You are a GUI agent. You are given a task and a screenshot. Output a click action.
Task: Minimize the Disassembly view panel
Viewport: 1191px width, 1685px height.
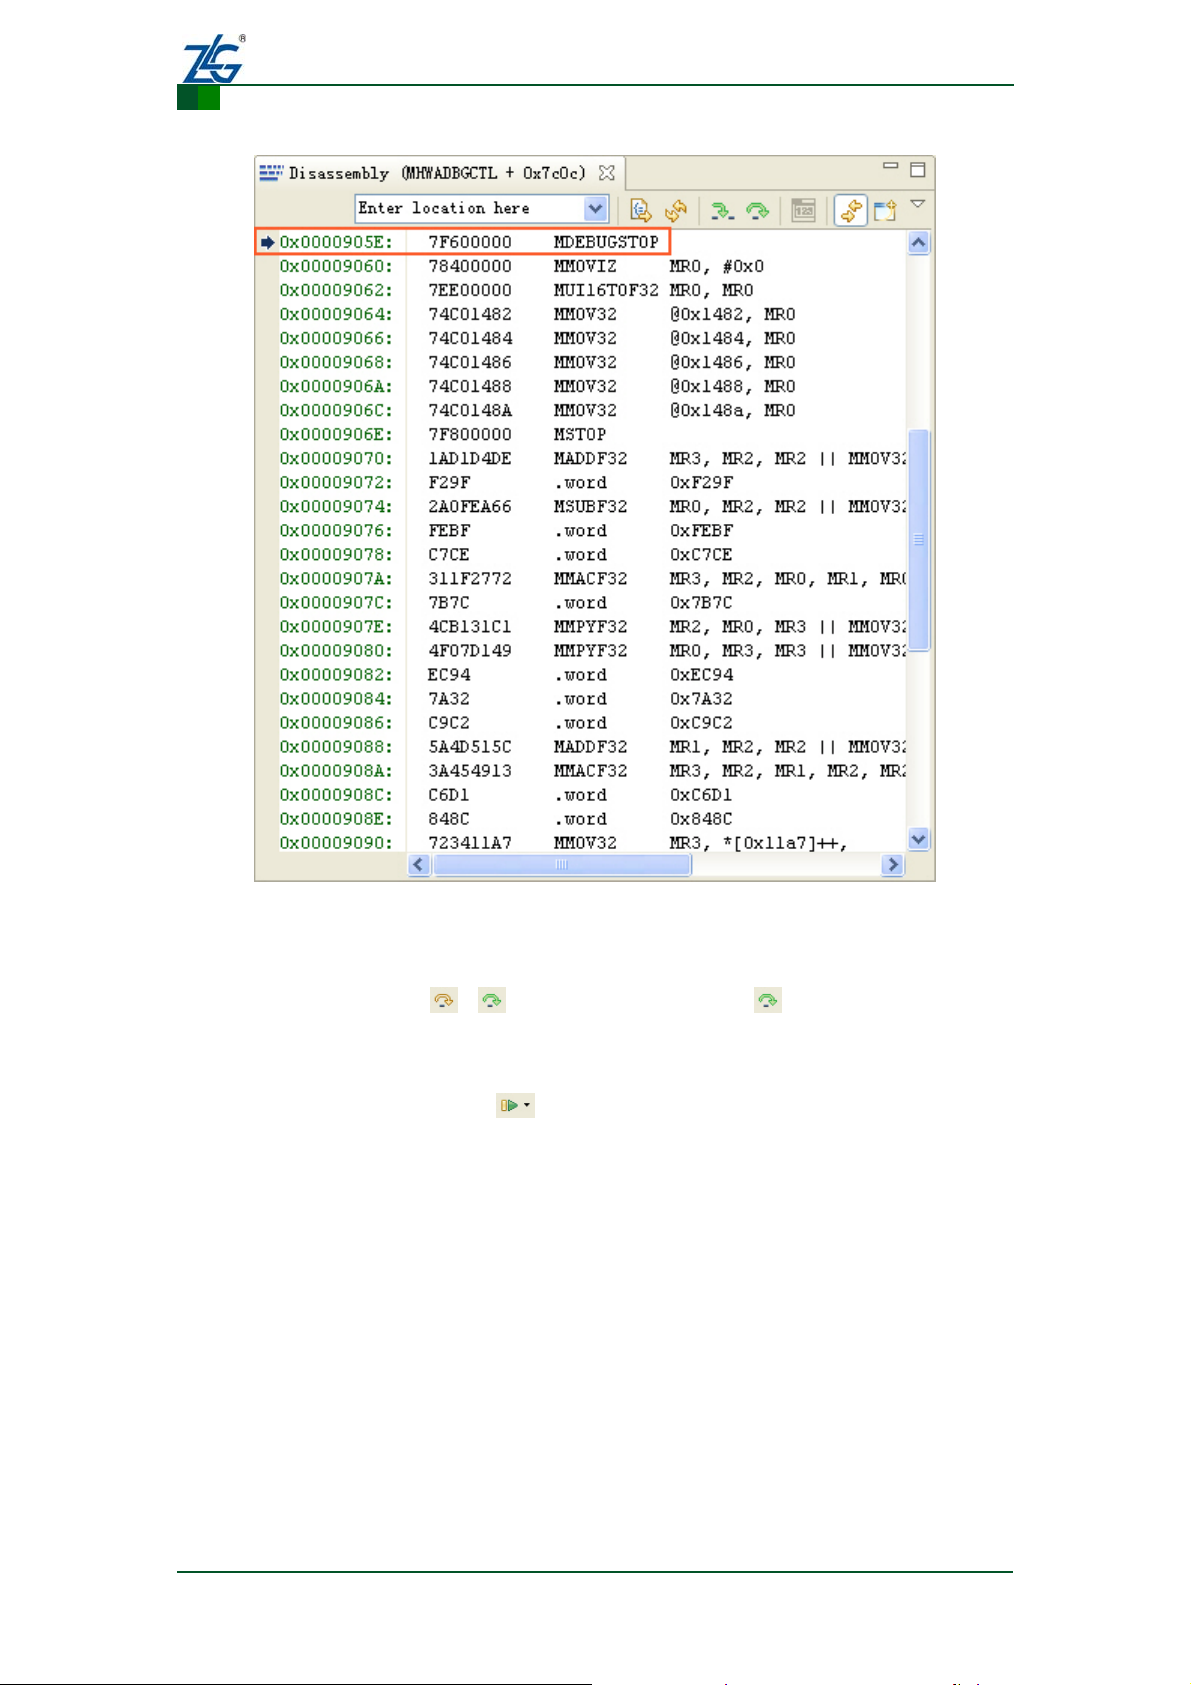pyautogui.click(x=890, y=167)
